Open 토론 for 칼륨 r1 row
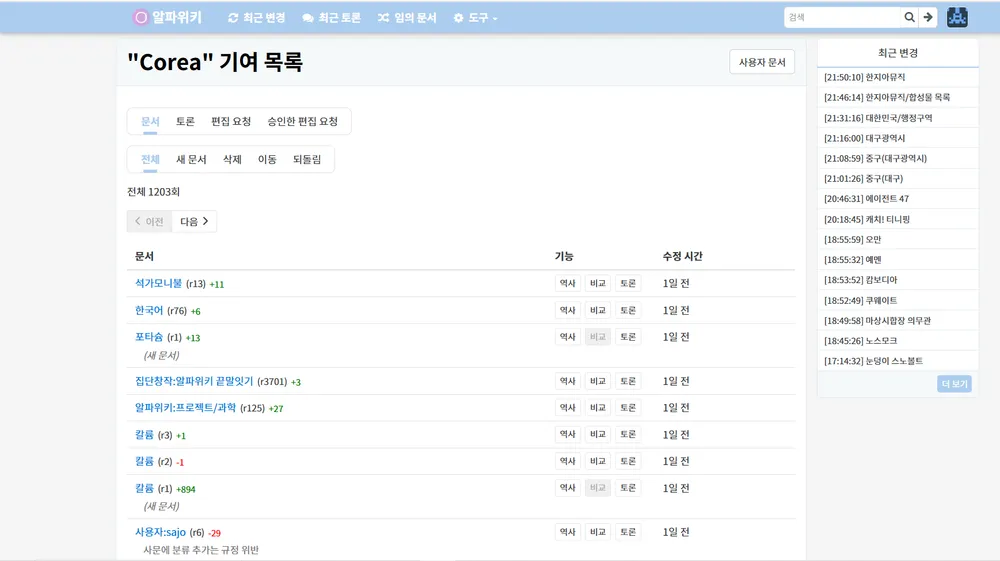Viewport: 1000px width, 561px height. click(x=628, y=488)
